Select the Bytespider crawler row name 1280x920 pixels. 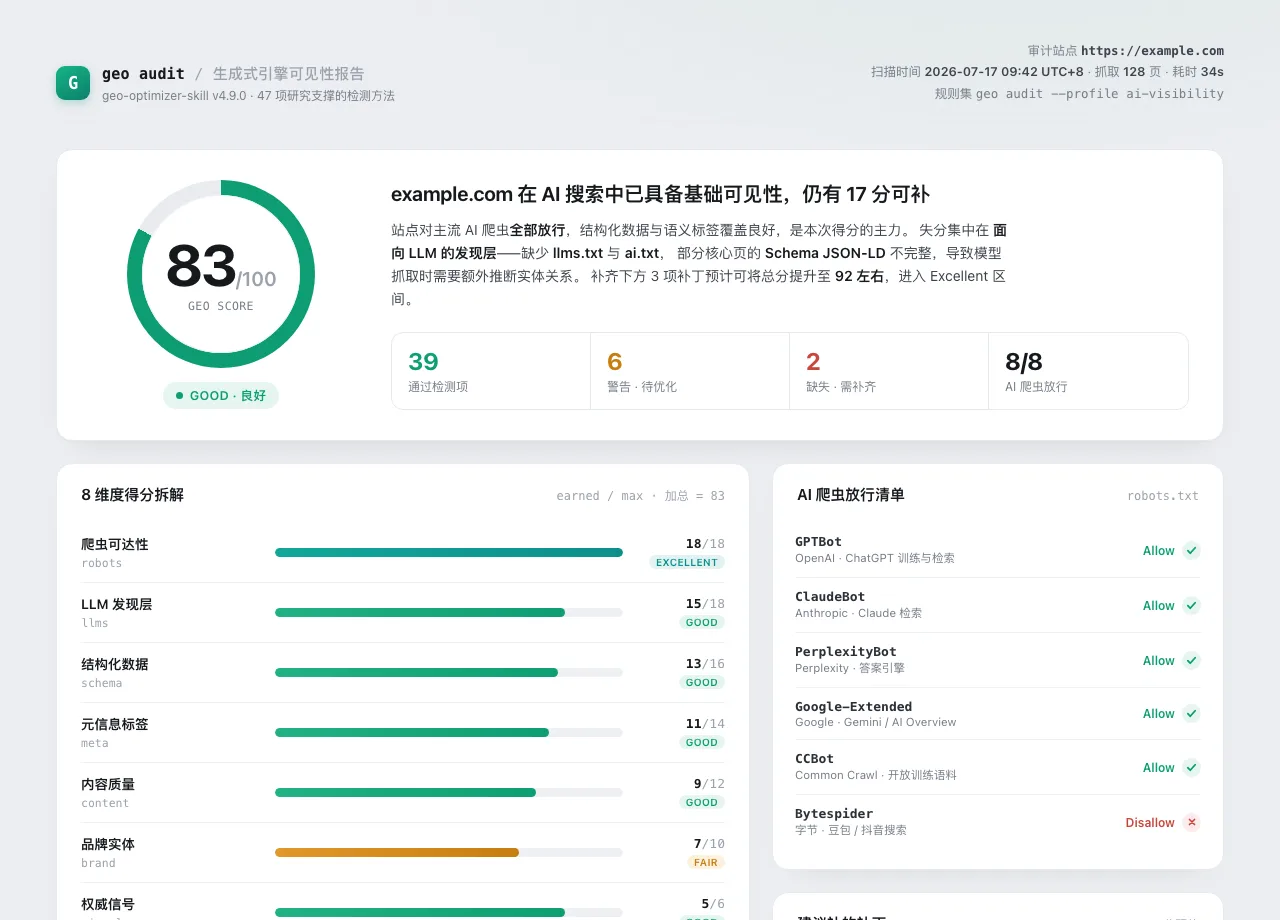834,813
